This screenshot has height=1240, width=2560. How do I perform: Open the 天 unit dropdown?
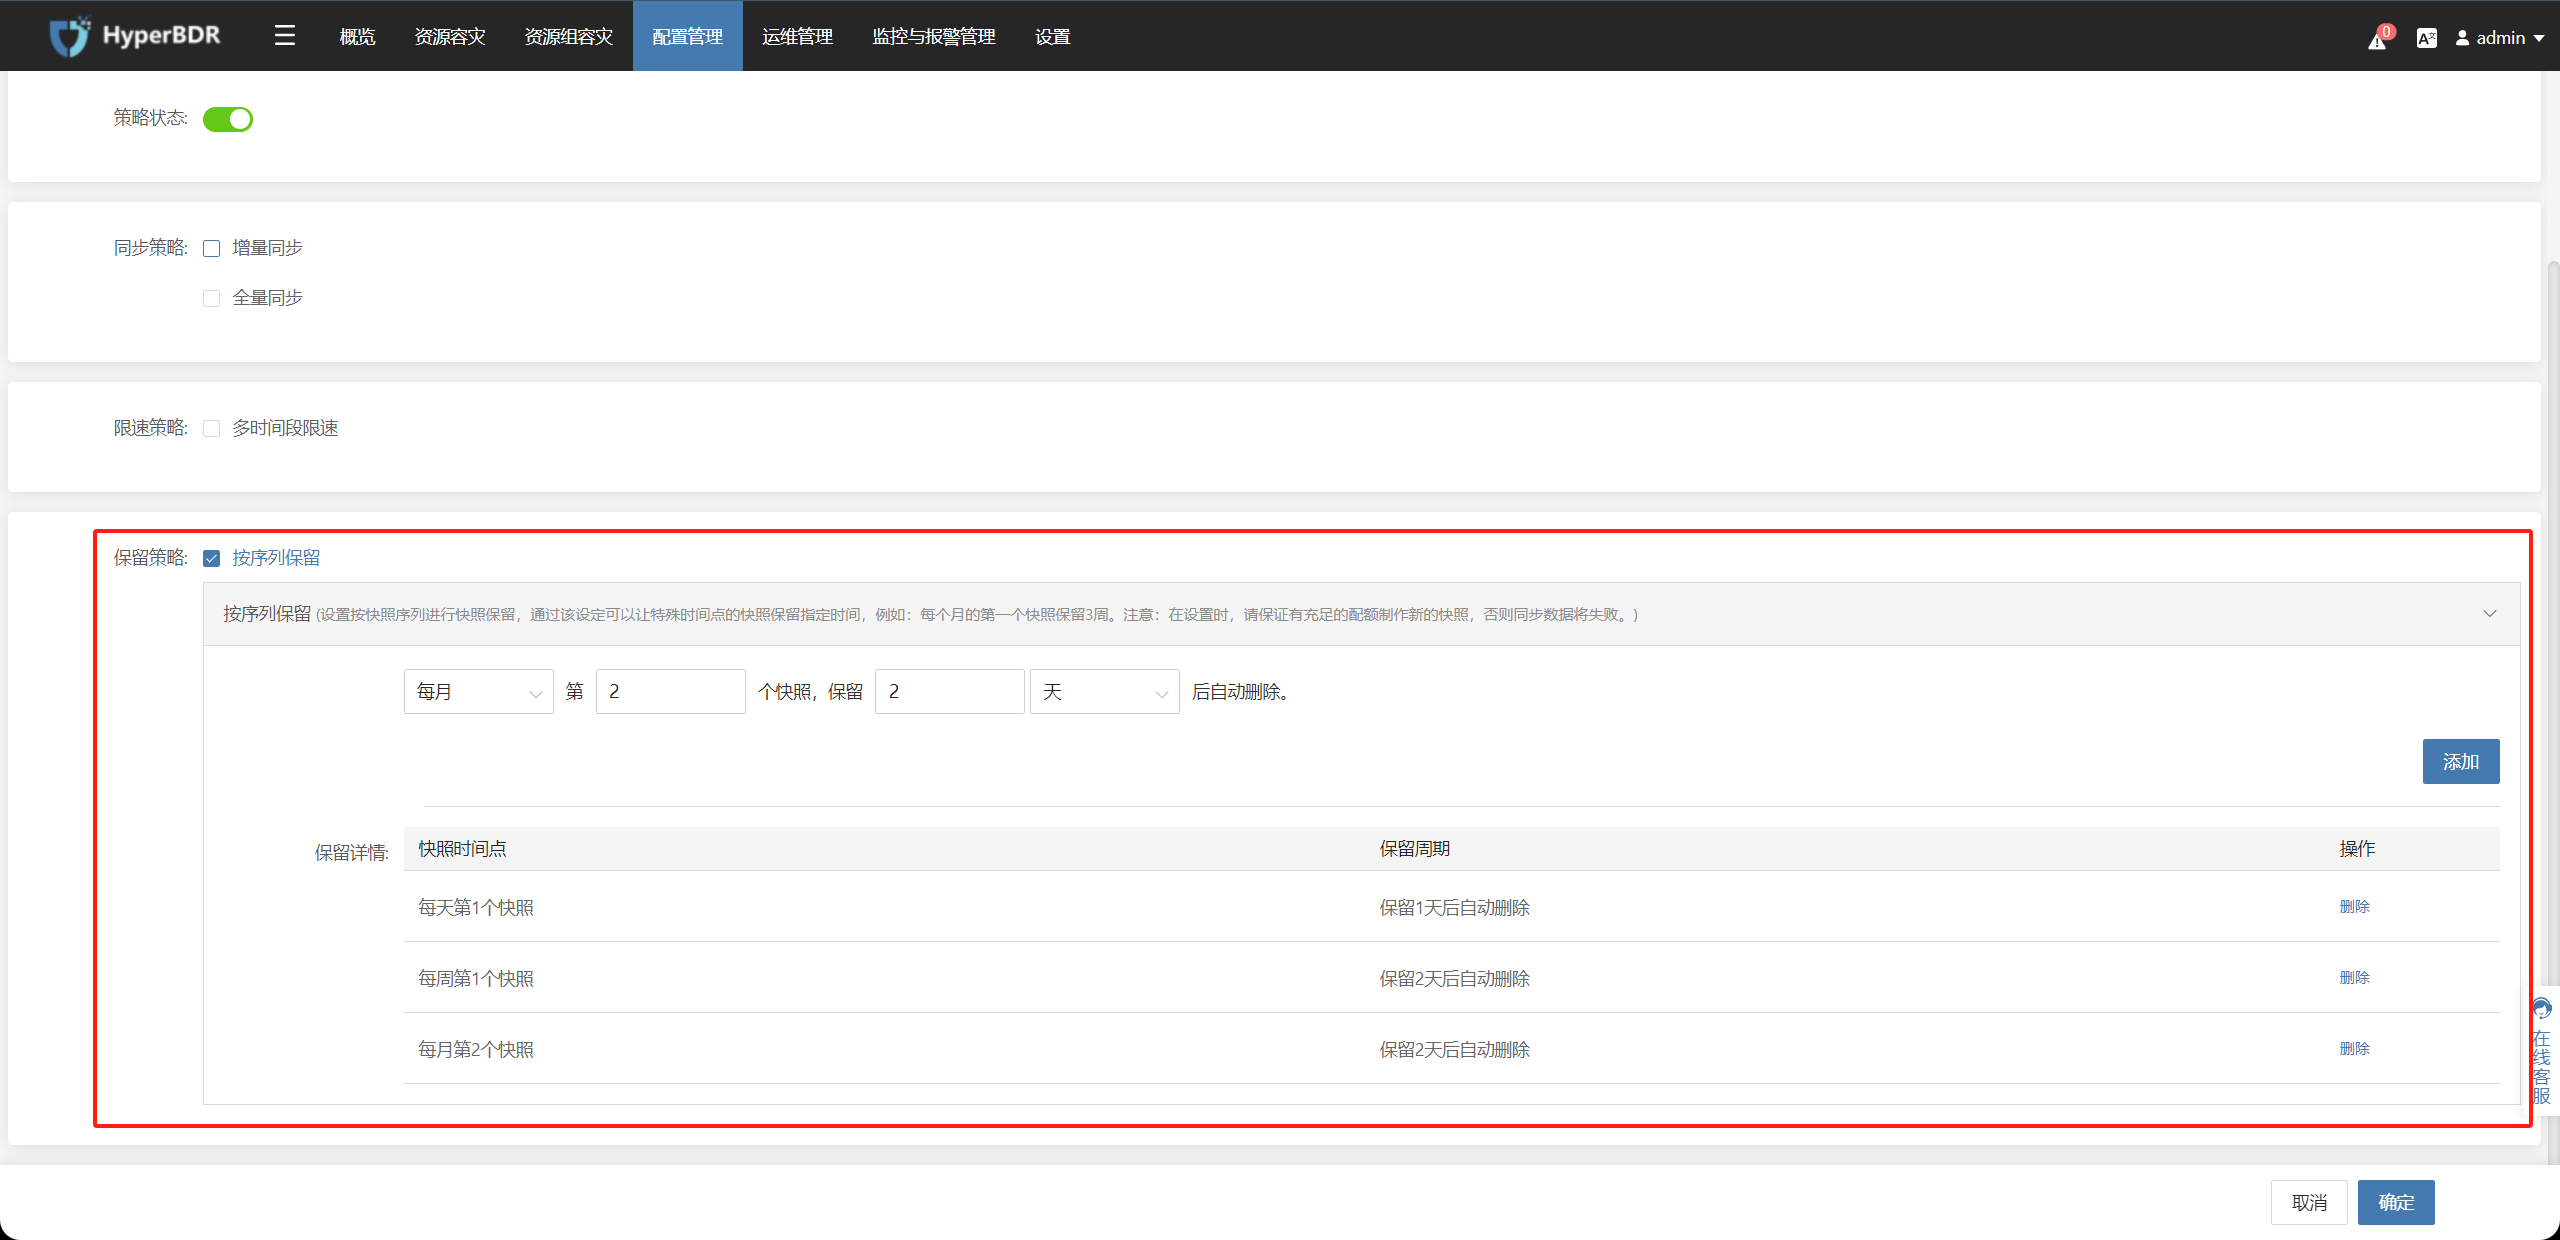pos(1104,691)
